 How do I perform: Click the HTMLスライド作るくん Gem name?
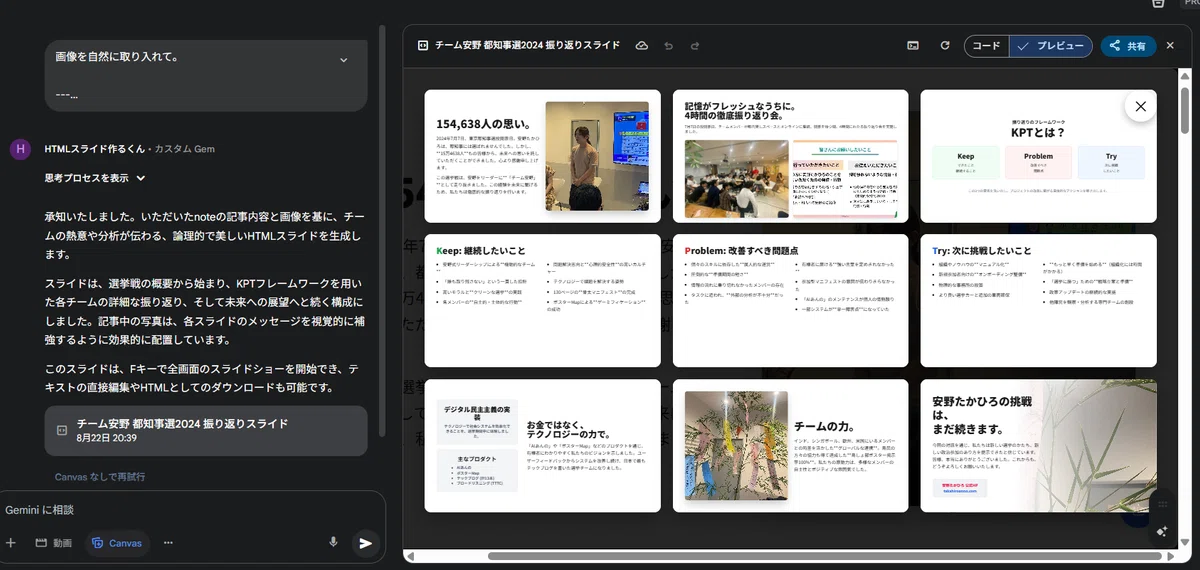click(x=95, y=149)
